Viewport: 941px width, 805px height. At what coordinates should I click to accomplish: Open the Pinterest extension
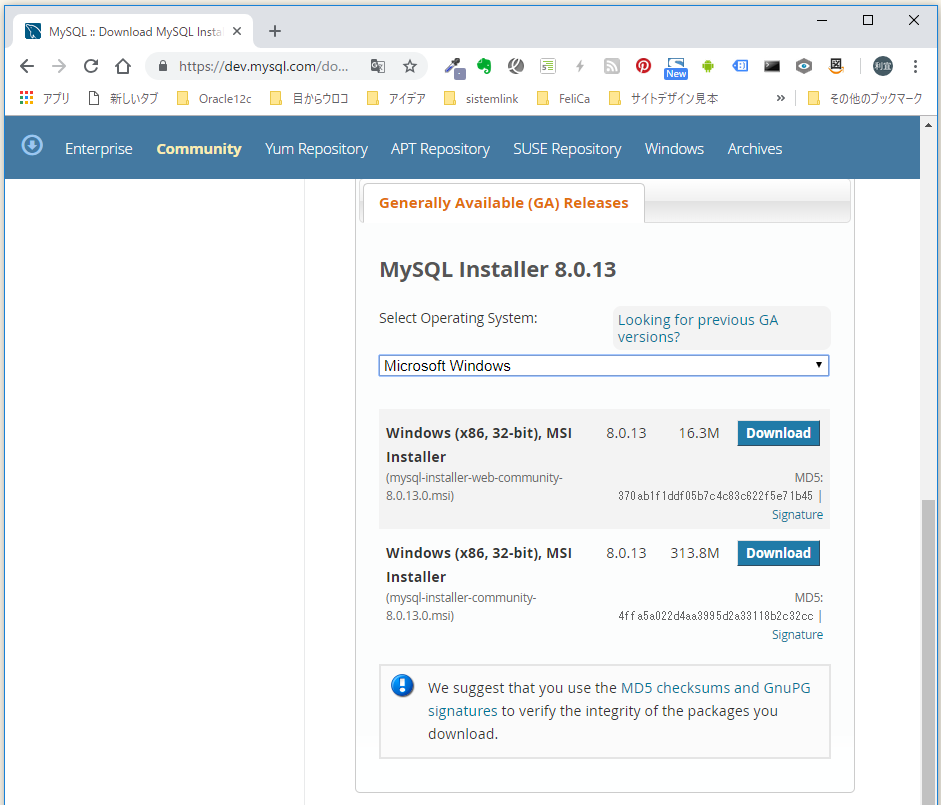[x=643, y=66]
